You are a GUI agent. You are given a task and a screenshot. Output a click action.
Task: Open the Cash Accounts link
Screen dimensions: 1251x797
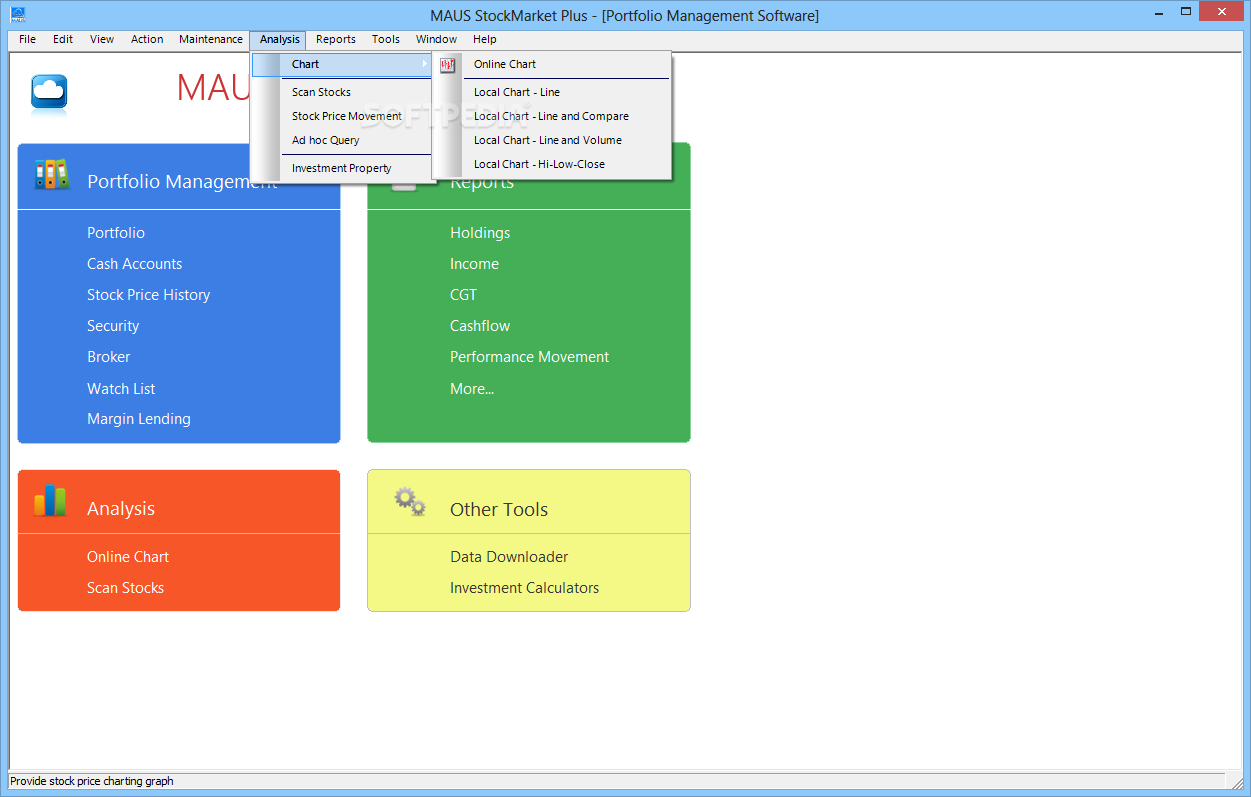[x=135, y=264]
